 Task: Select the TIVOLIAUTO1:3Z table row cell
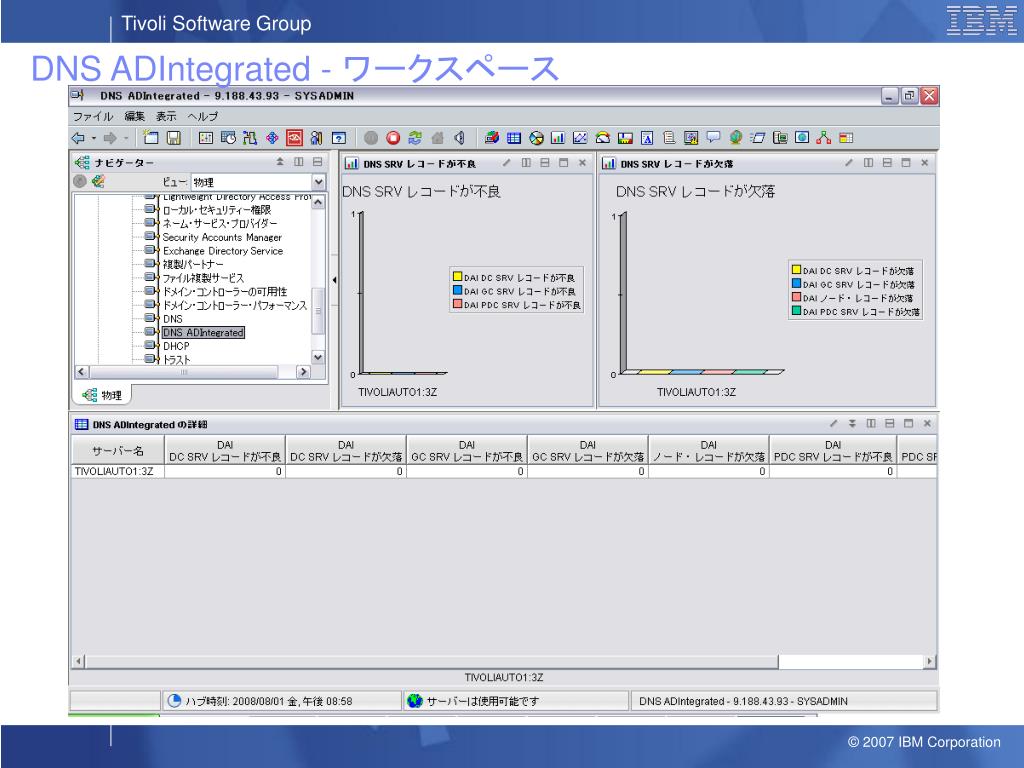tap(118, 471)
